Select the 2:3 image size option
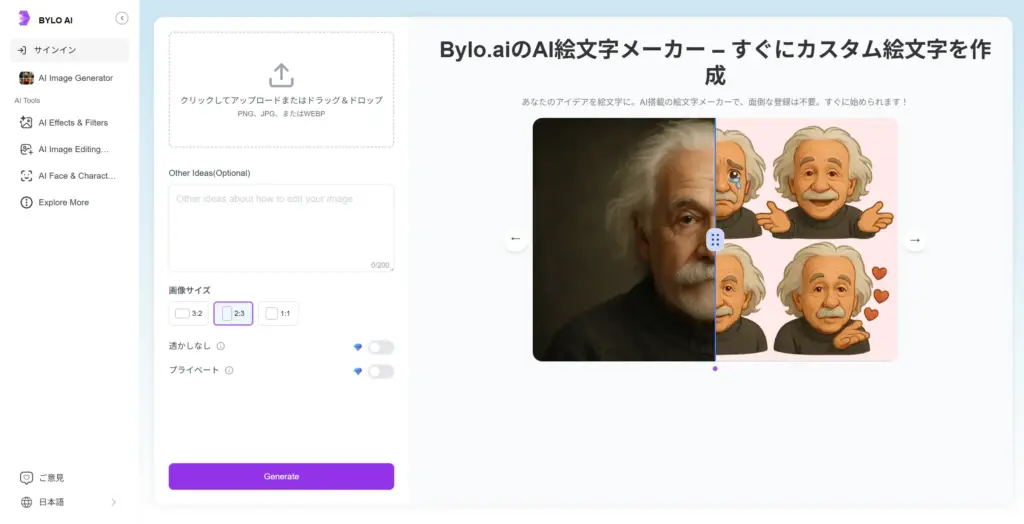1024x524 pixels. [x=233, y=314]
